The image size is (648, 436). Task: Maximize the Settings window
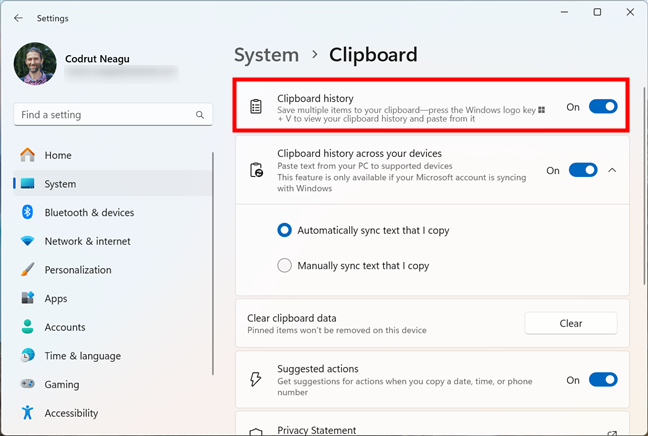597,12
